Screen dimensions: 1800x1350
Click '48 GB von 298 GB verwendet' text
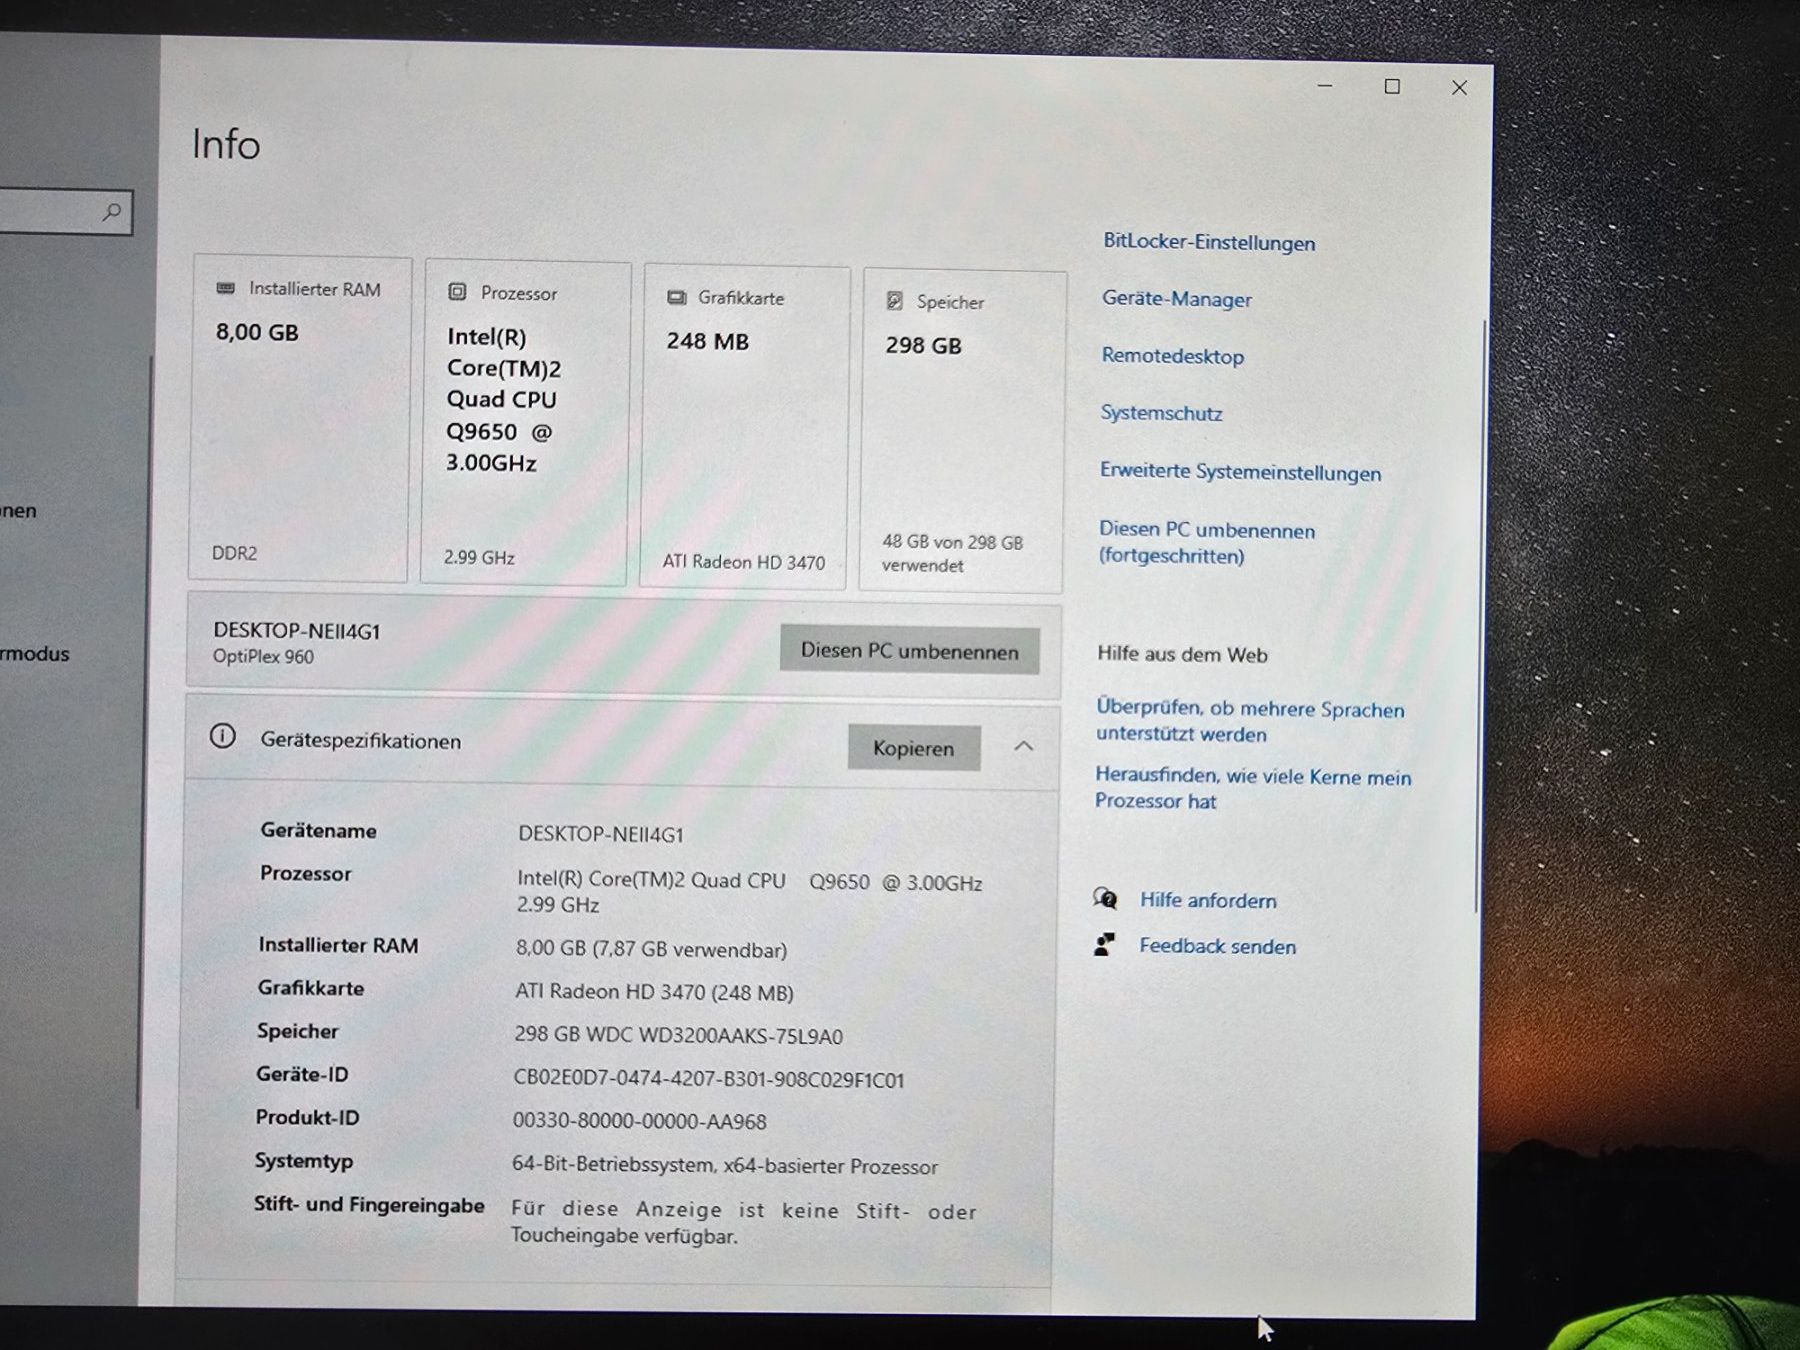[952, 553]
